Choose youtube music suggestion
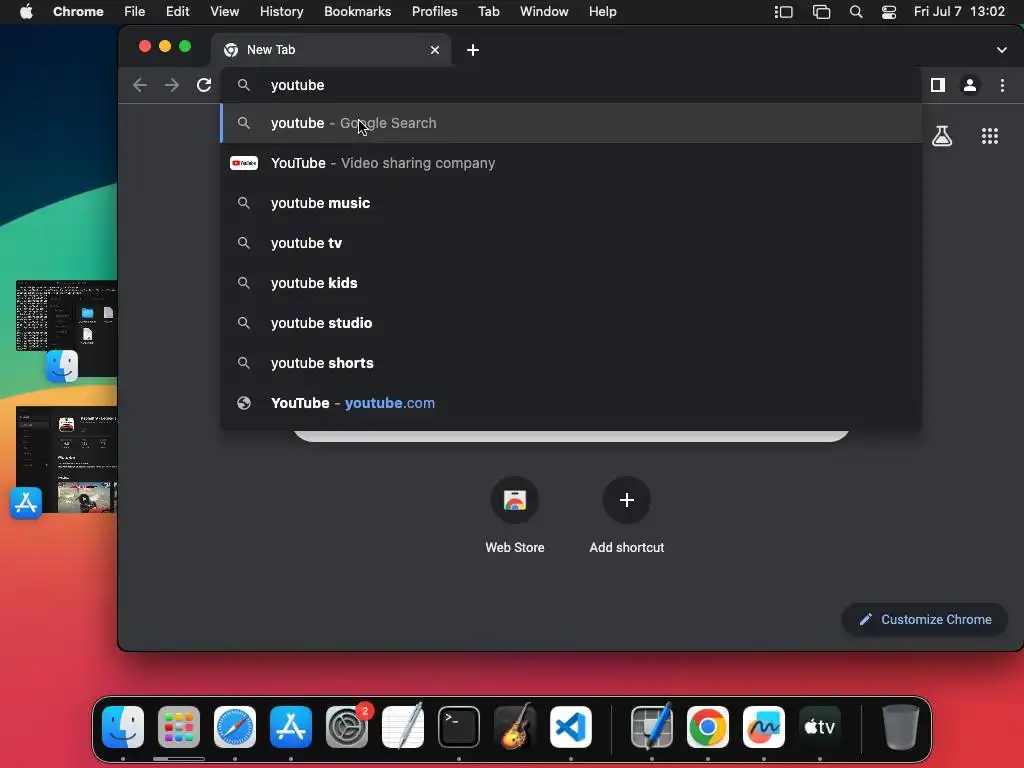Image resolution: width=1024 pixels, height=768 pixels. click(x=571, y=203)
